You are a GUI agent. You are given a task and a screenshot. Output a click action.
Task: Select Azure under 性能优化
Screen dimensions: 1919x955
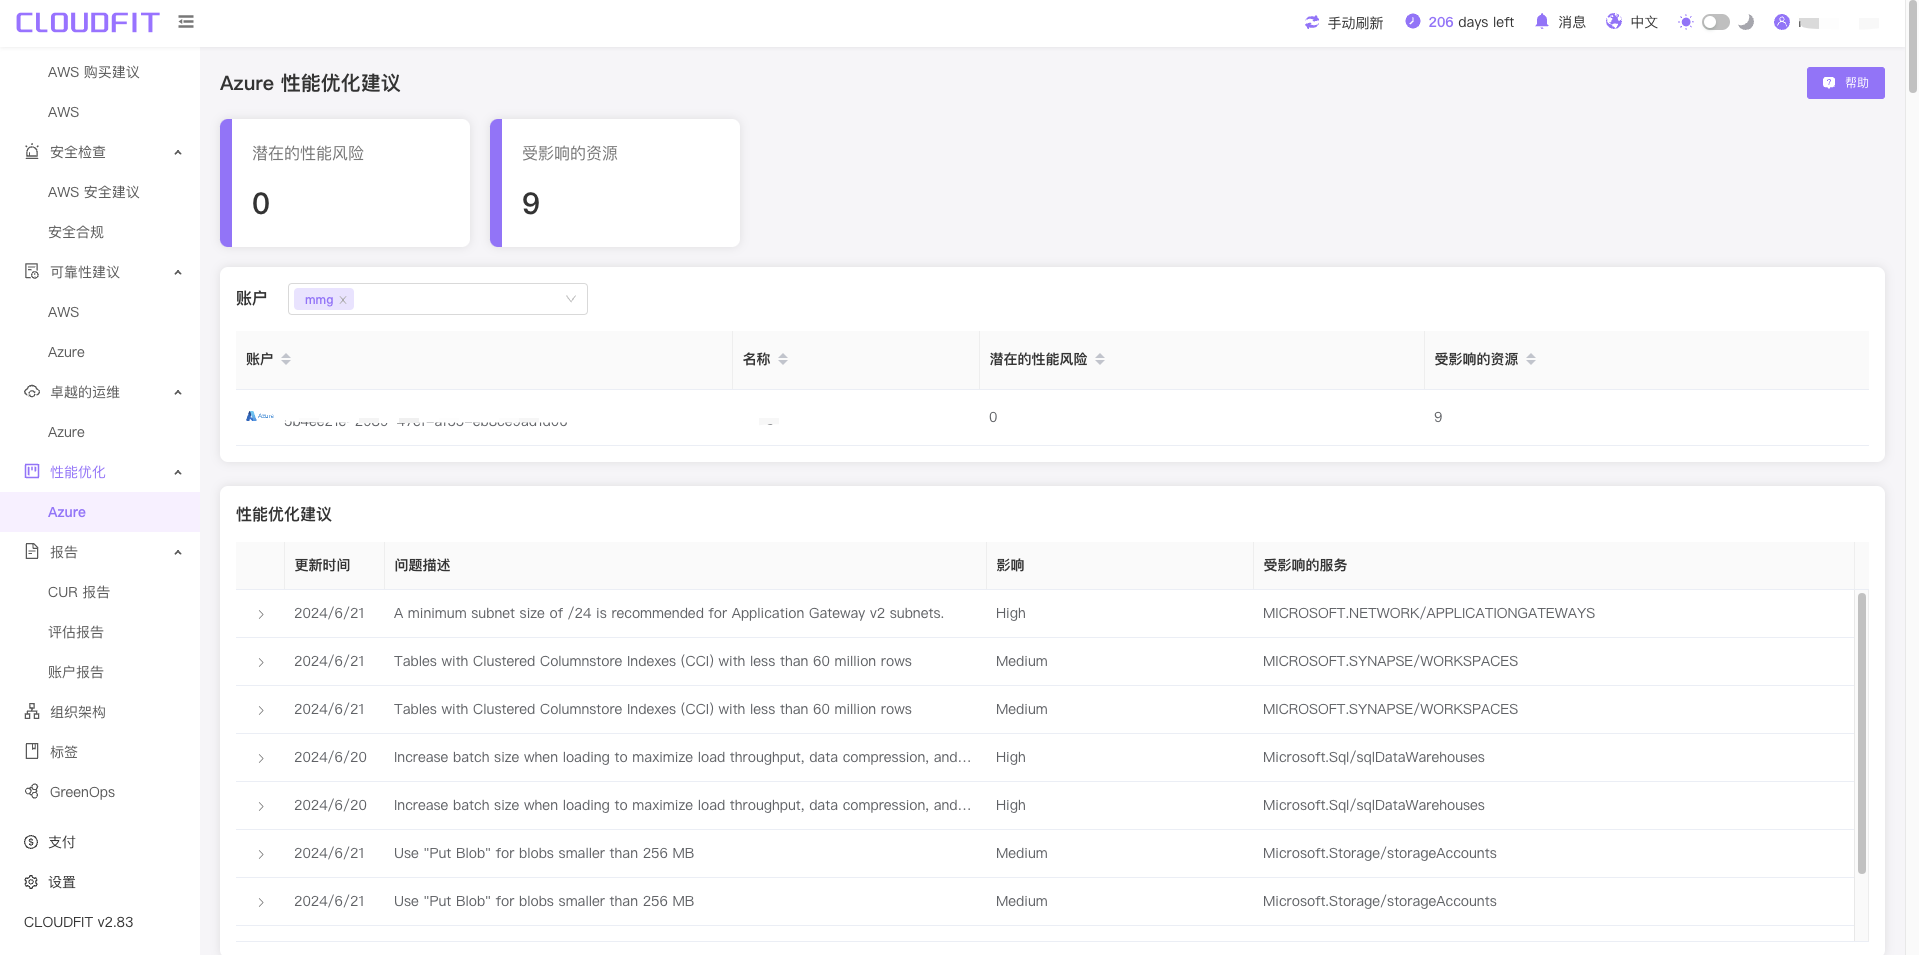[100, 512]
